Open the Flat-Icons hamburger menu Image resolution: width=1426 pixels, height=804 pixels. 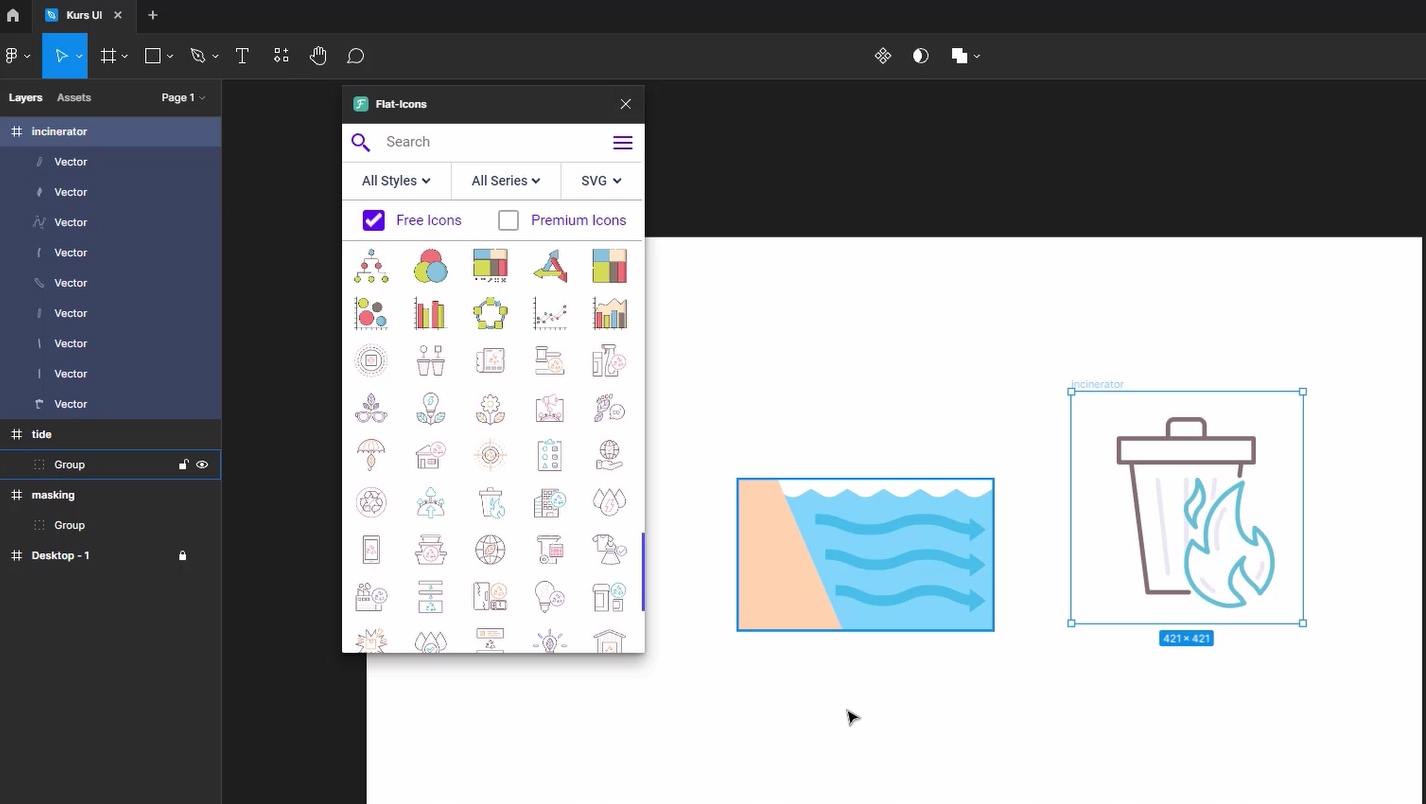(x=622, y=143)
